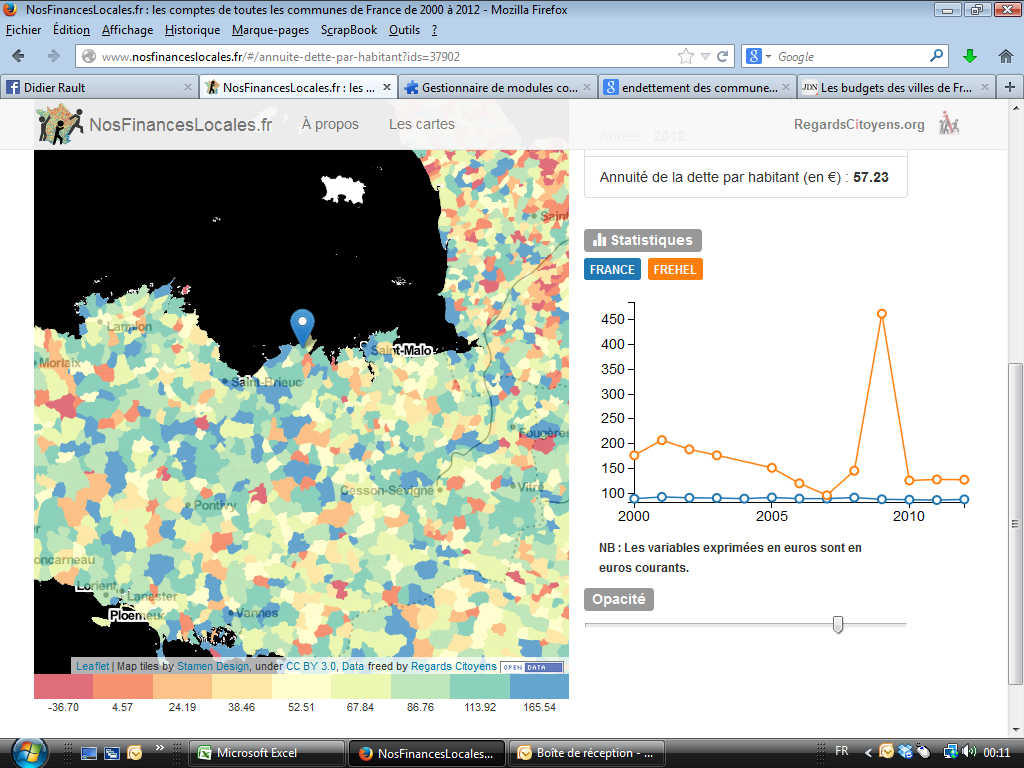Toggle the FREHEL series in chart
1024x768 pixels.
tap(675, 270)
